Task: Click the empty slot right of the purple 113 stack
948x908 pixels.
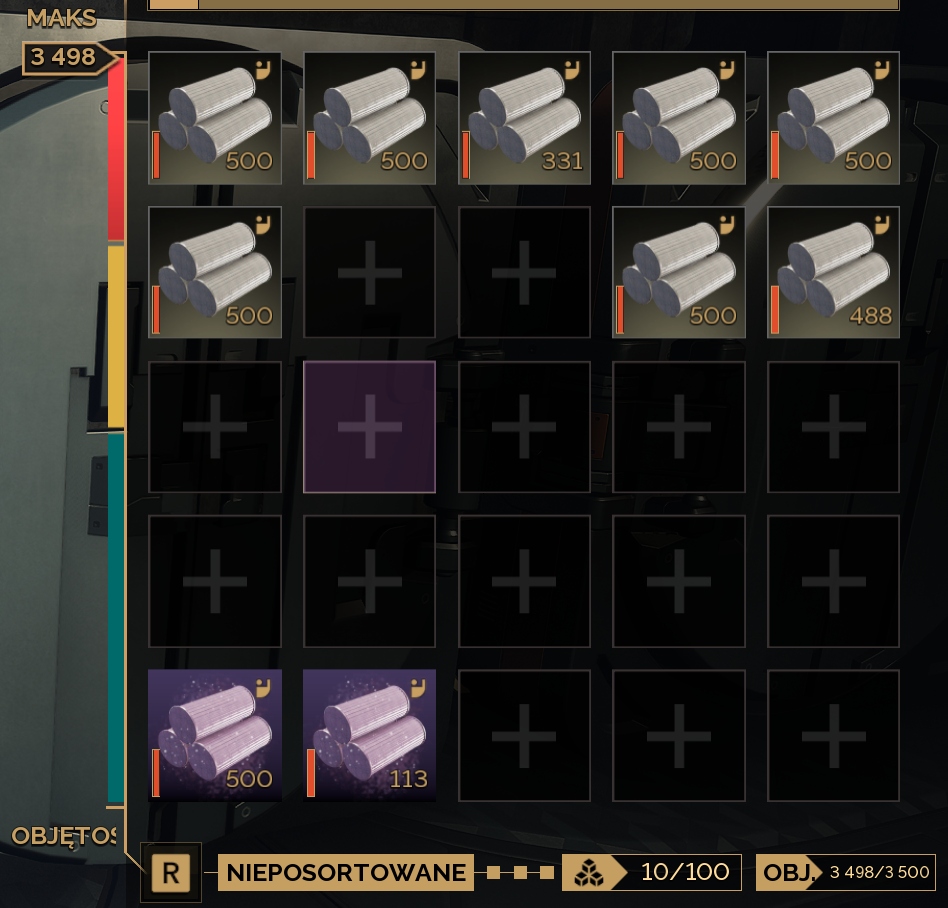Action: click(524, 735)
